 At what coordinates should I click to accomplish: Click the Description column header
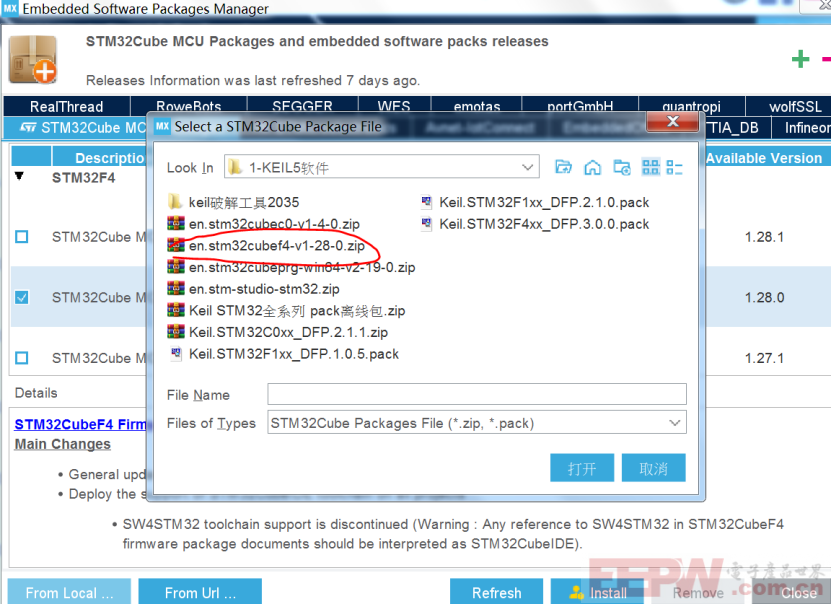(99, 157)
